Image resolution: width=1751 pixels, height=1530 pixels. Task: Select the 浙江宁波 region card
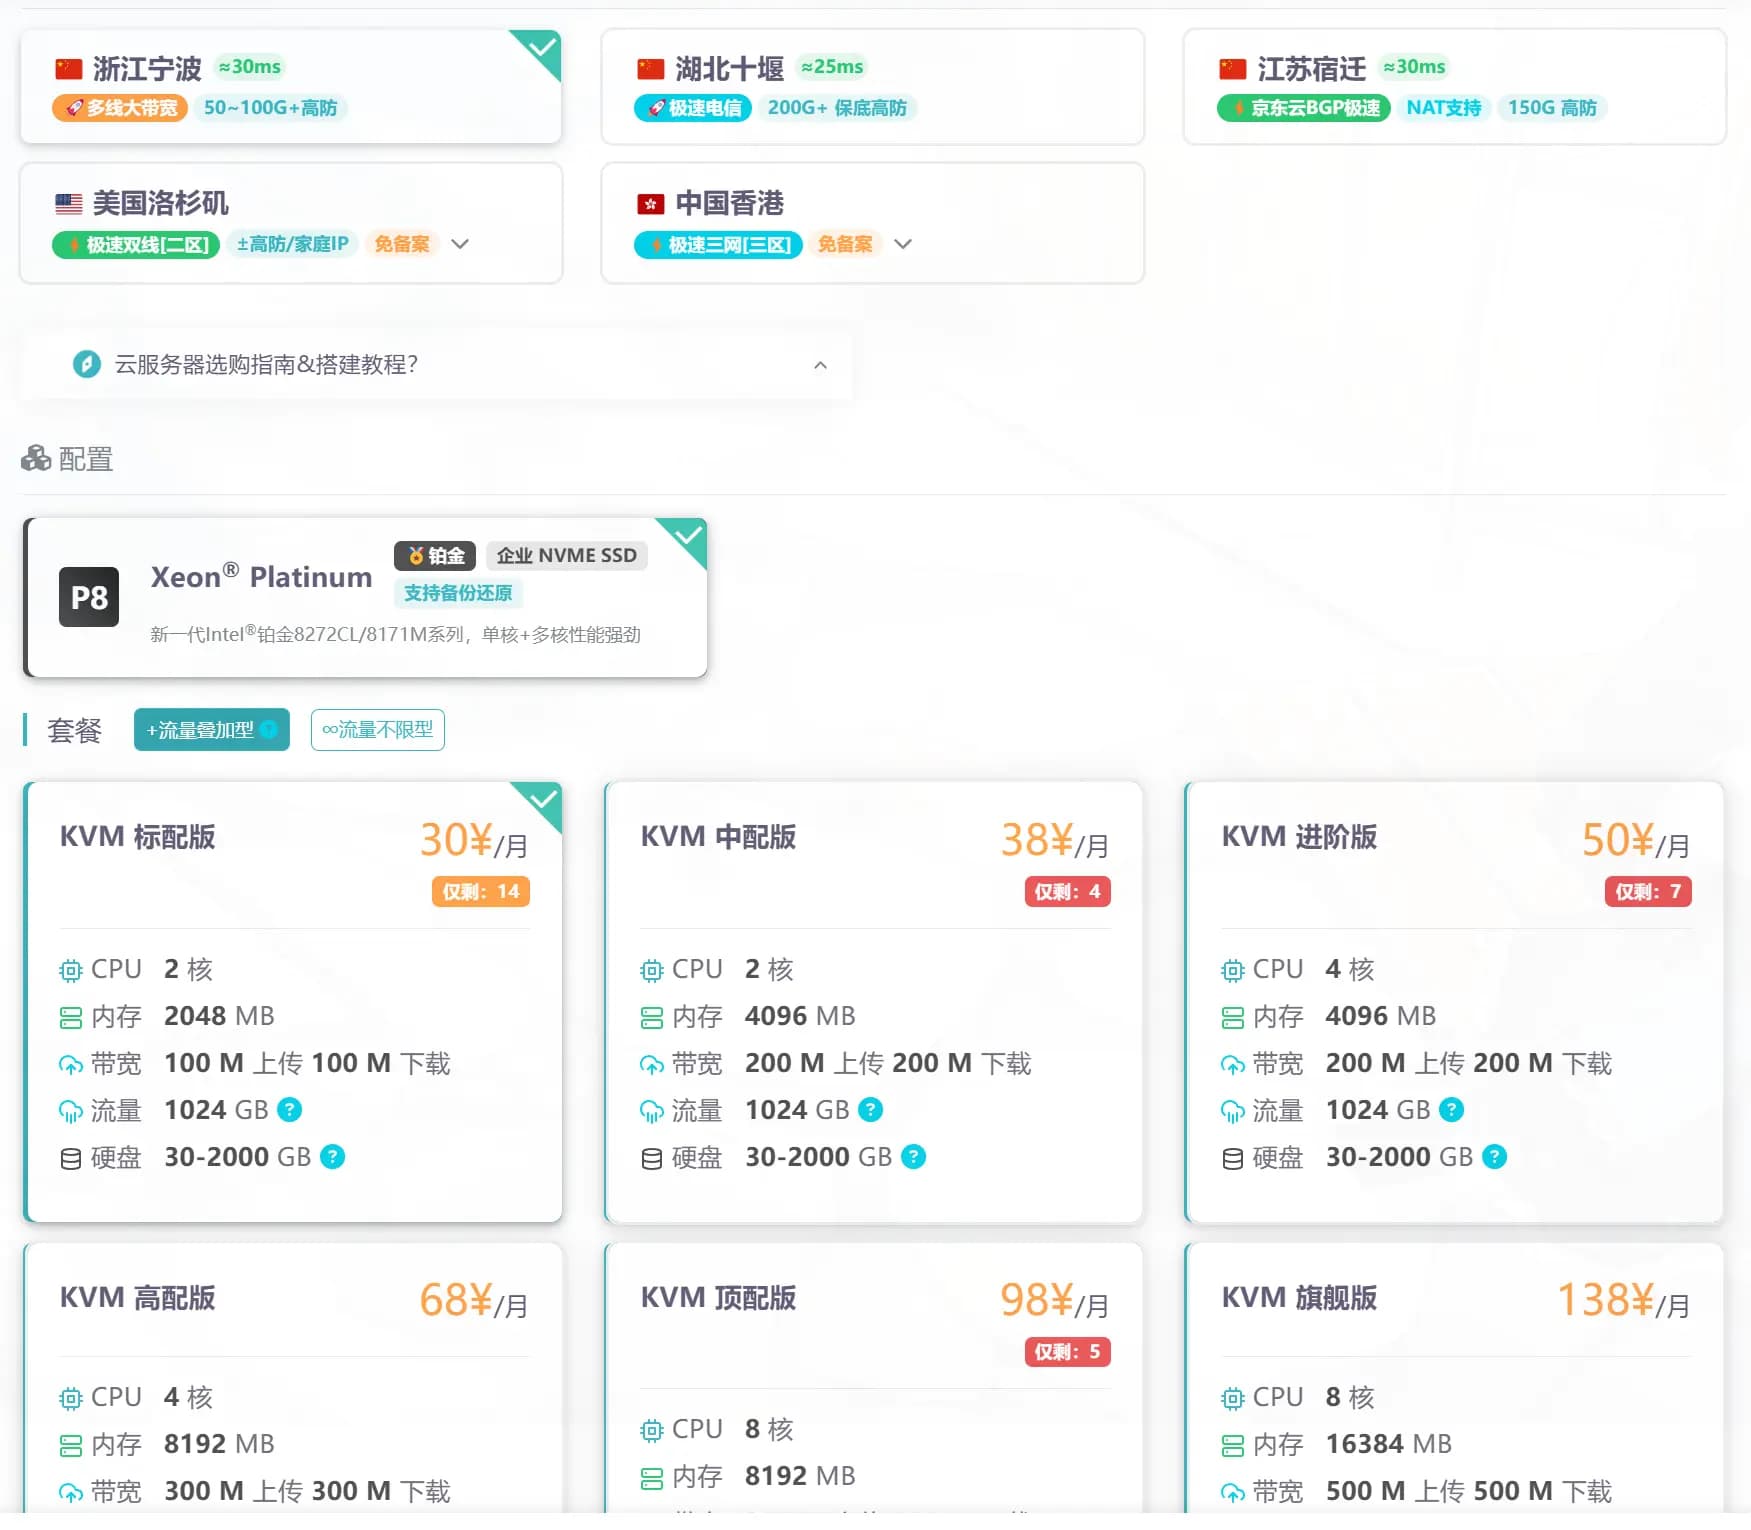coord(290,87)
